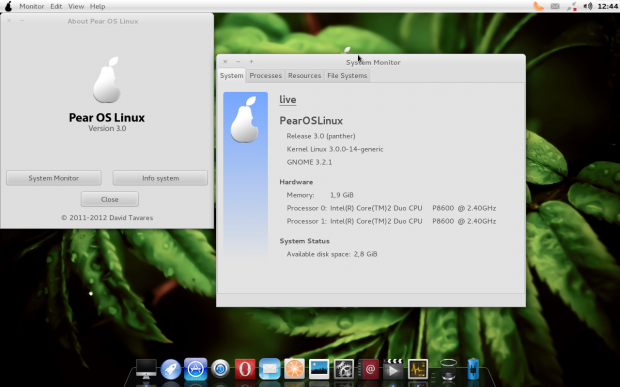Open the orange slice Clementine icon in dock
The width and height of the screenshot is (620, 387).
point(294,369)
